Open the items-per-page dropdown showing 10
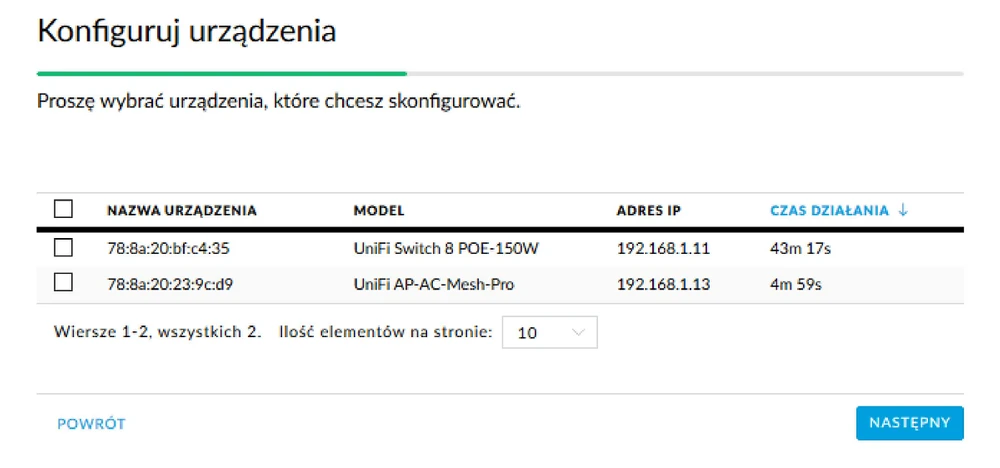This screenshot has height=468, width=1000. 549,333
